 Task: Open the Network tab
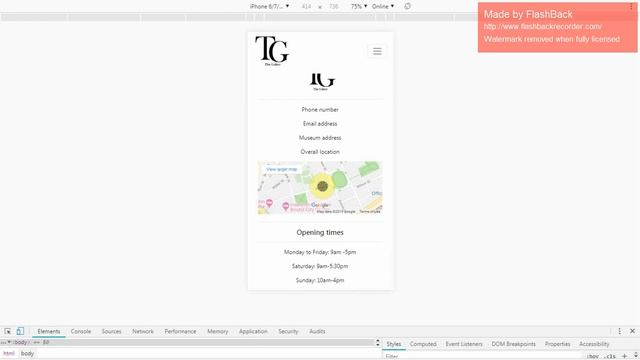pos(143,331)
